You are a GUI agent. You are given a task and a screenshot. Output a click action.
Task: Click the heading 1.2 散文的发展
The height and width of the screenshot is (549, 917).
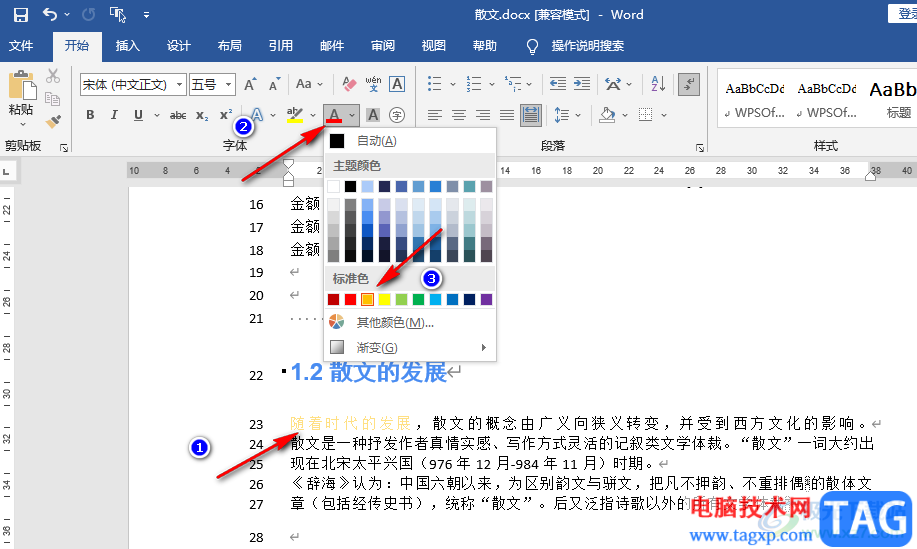pyautogui.click(x=369, y=372)
